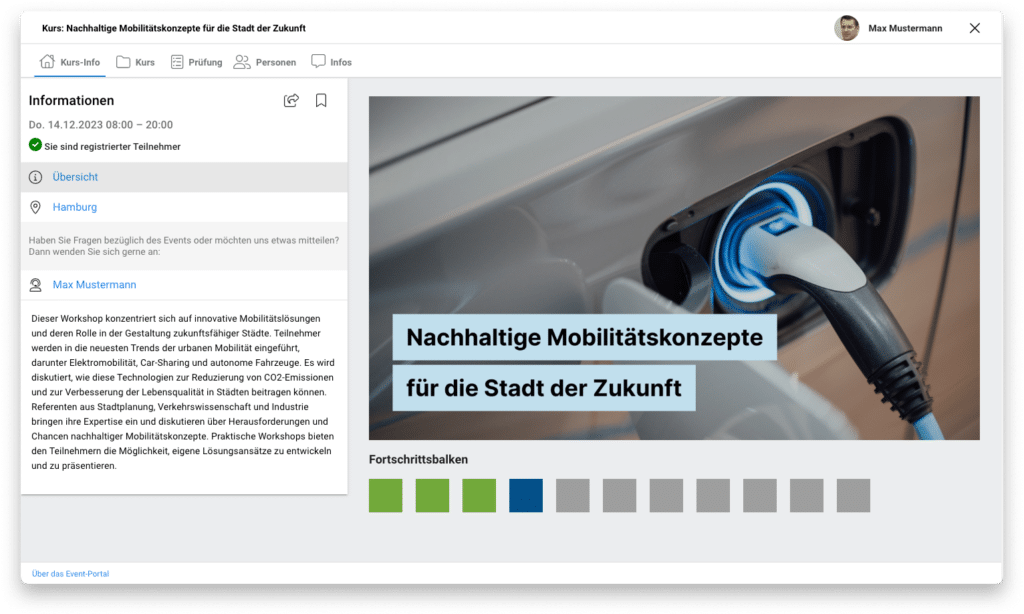Click the location pin icon beside Hamburg
Screen dimensions: 1024x614
coord(35,207)
